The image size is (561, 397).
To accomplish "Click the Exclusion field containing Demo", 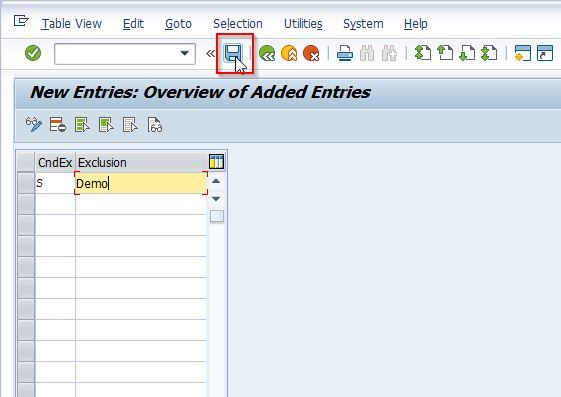I will pos(141,183).
